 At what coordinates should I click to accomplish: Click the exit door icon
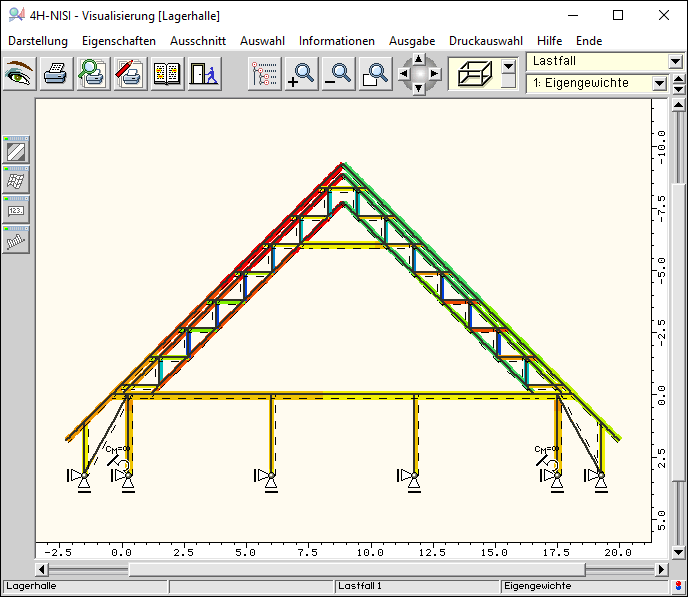pos(204,74)
